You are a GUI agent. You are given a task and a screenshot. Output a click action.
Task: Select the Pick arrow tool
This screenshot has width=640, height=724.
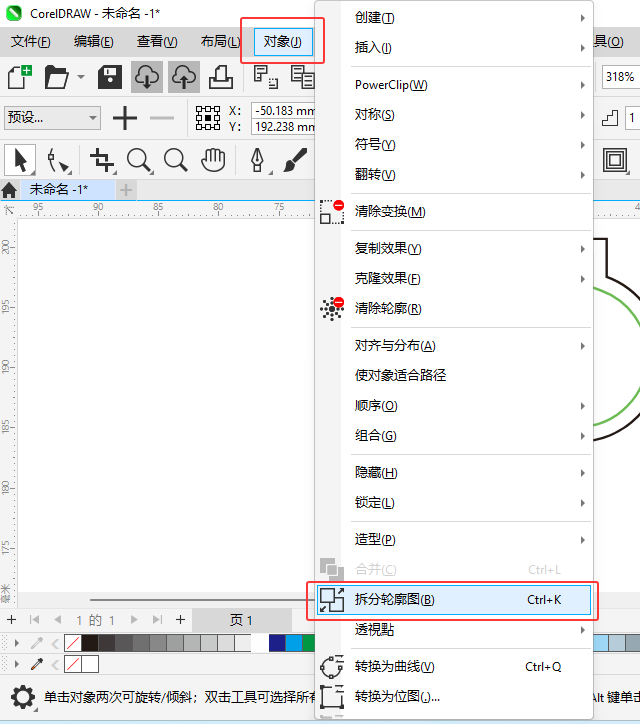coord(20,160)
